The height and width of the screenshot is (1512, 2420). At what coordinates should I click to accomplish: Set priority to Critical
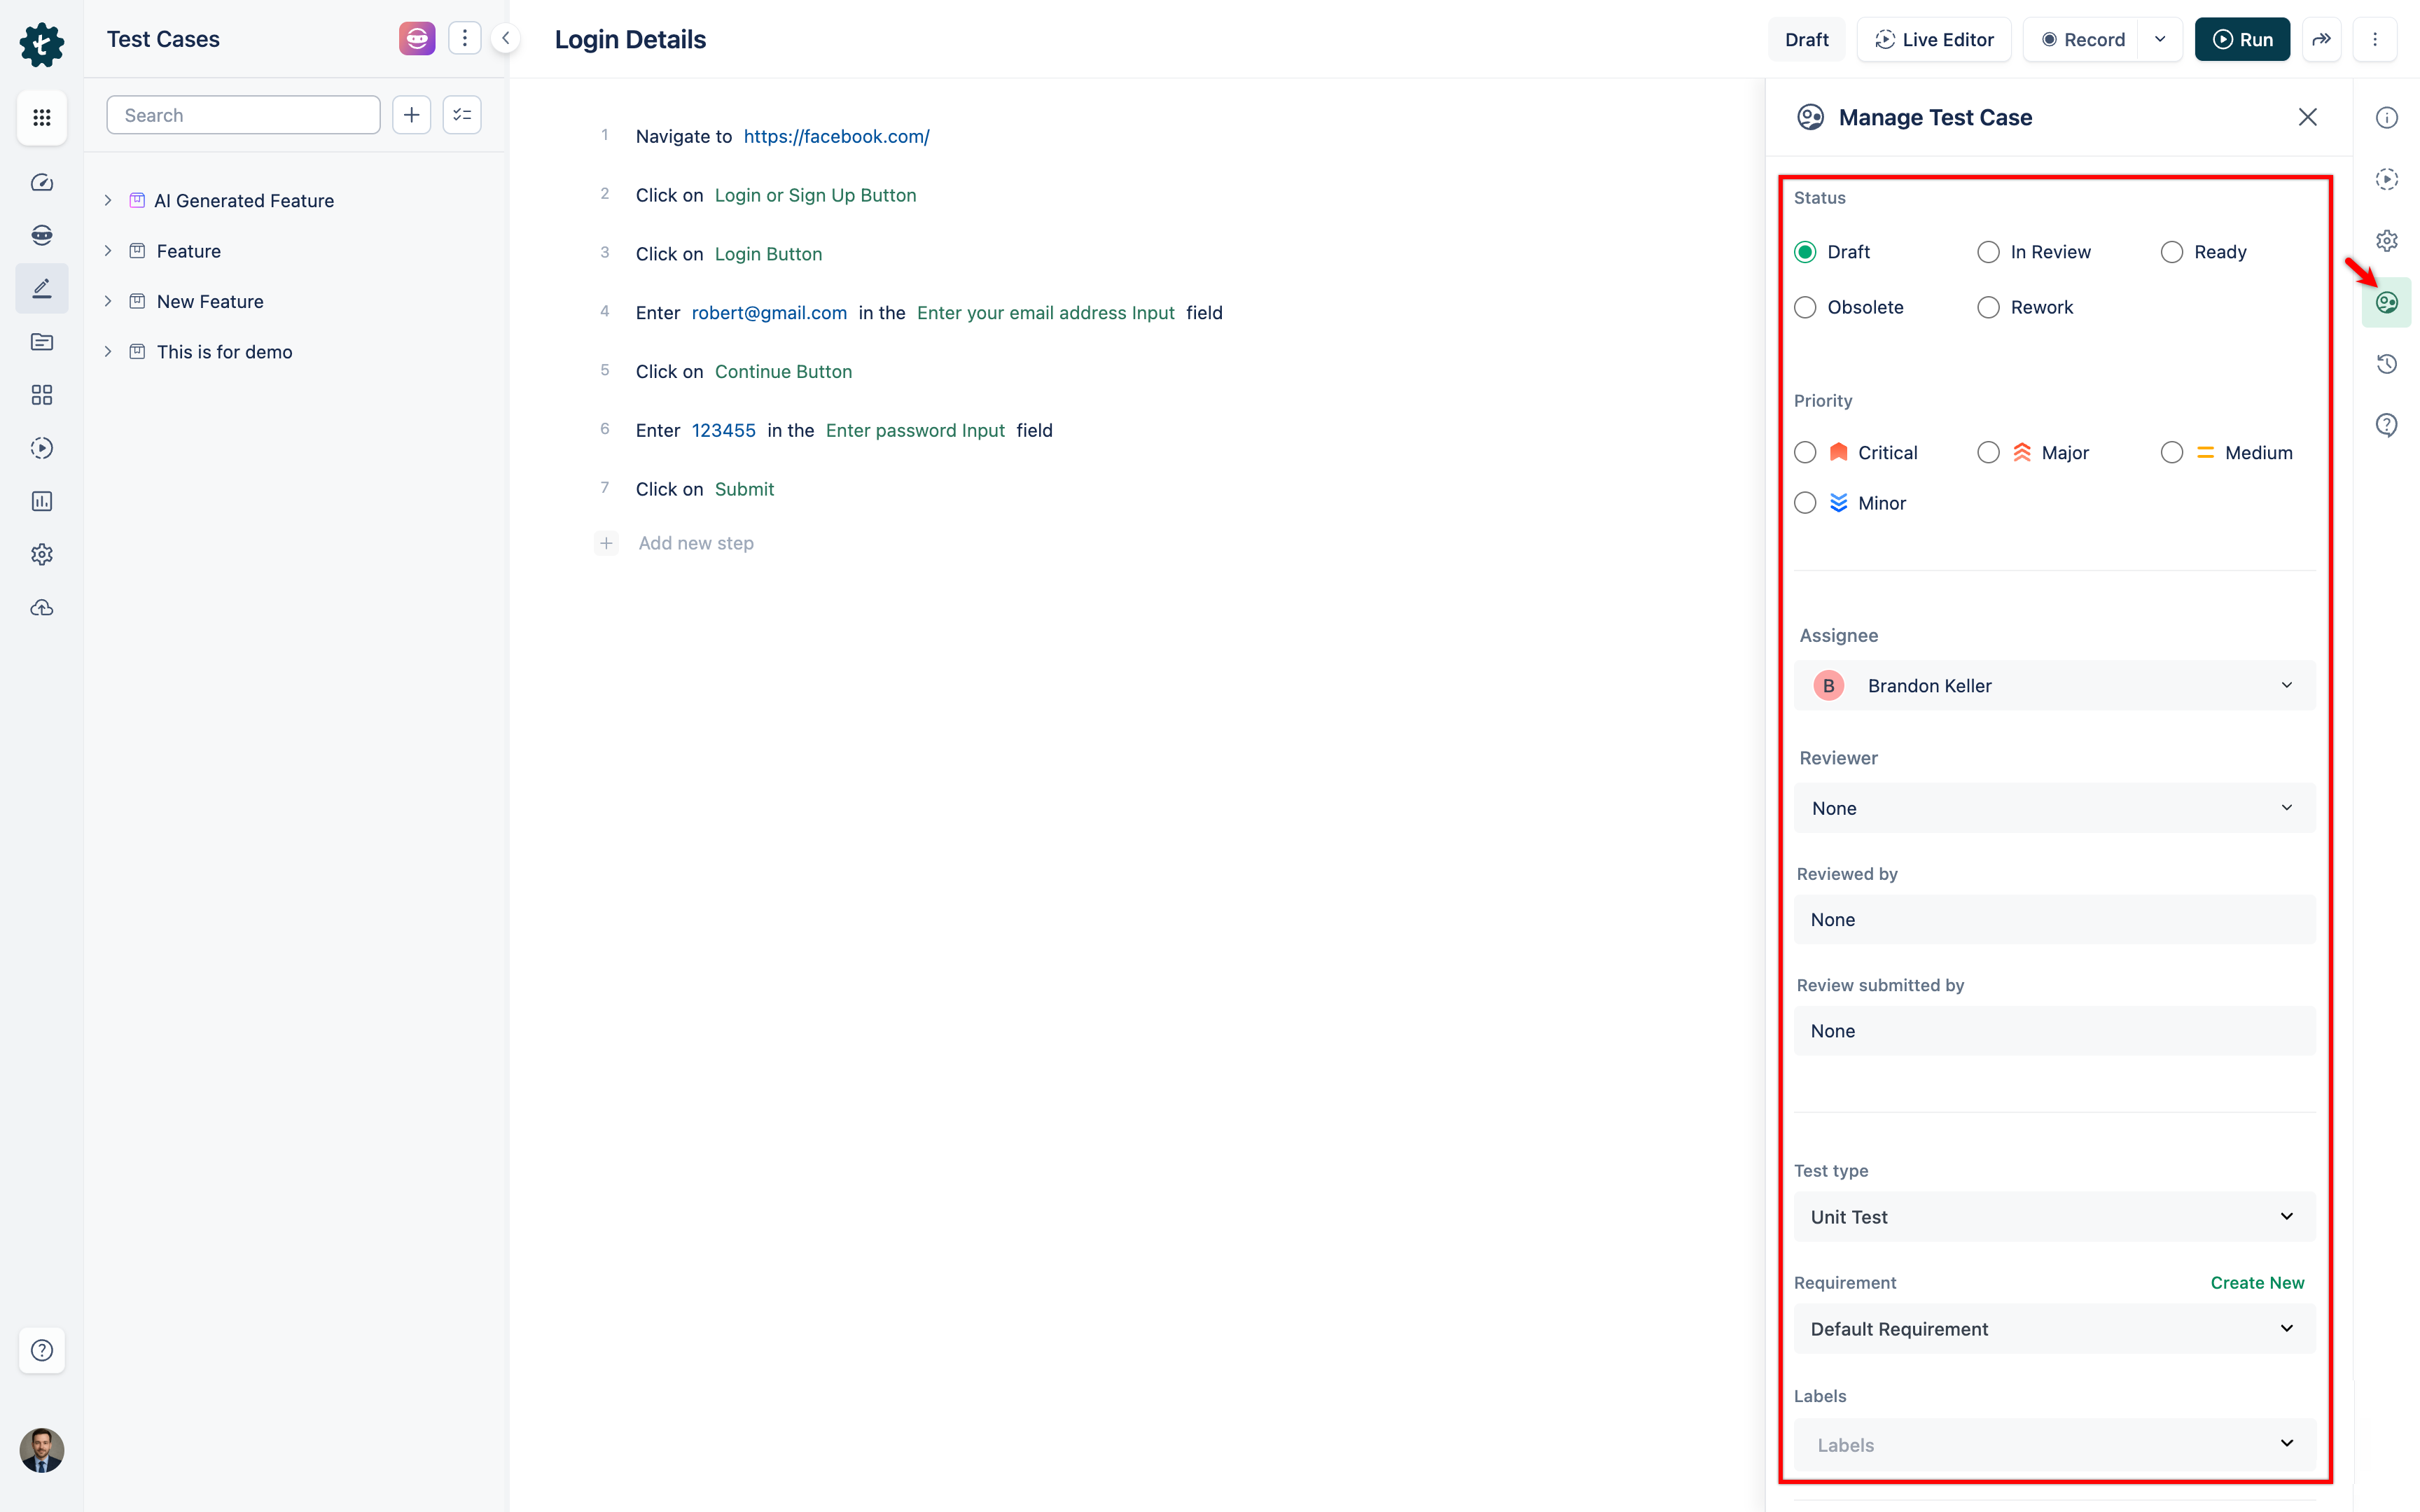[x=1805, y=452]
